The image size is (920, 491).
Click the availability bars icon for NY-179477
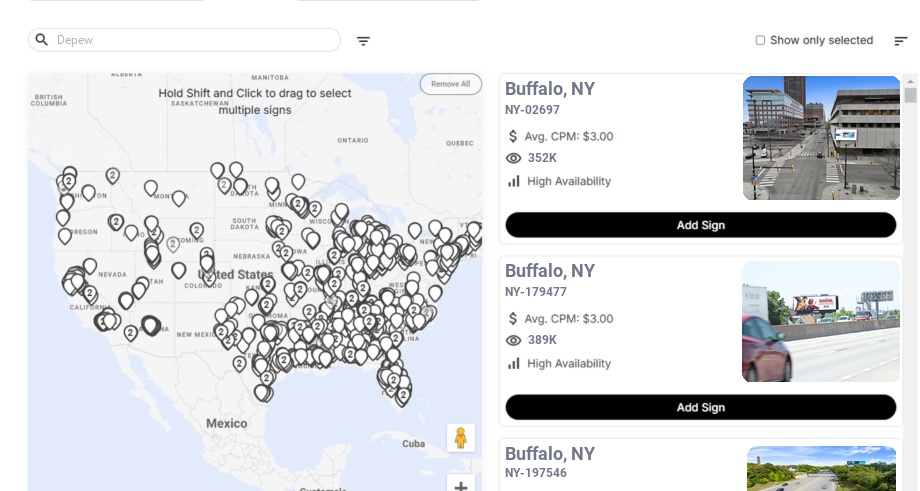click(514, 363)
